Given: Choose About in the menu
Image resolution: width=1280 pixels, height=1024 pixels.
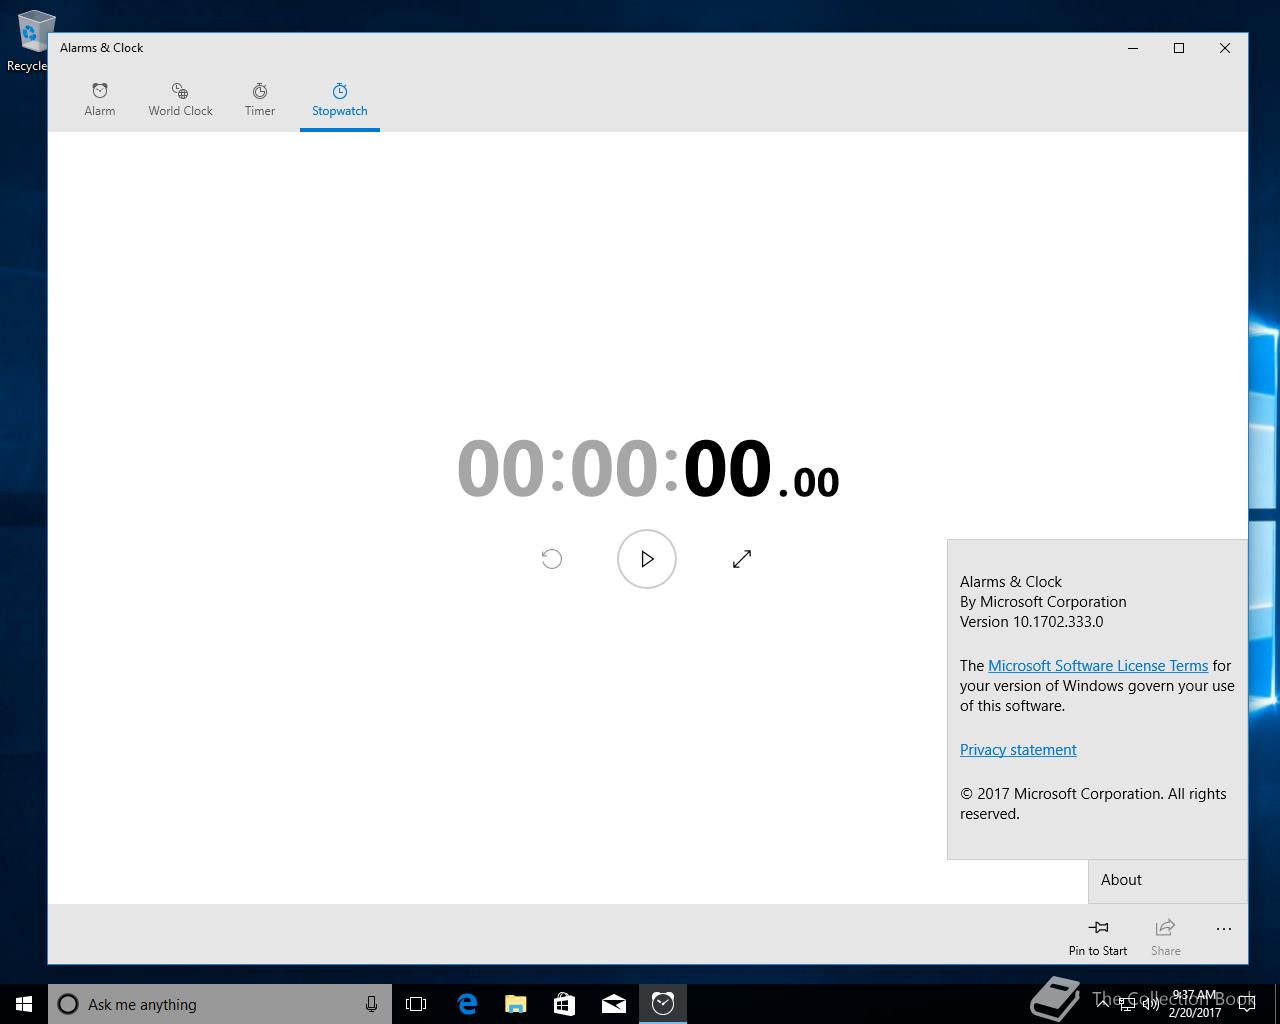Looking at the screenshot, I should coord(1168,880).
